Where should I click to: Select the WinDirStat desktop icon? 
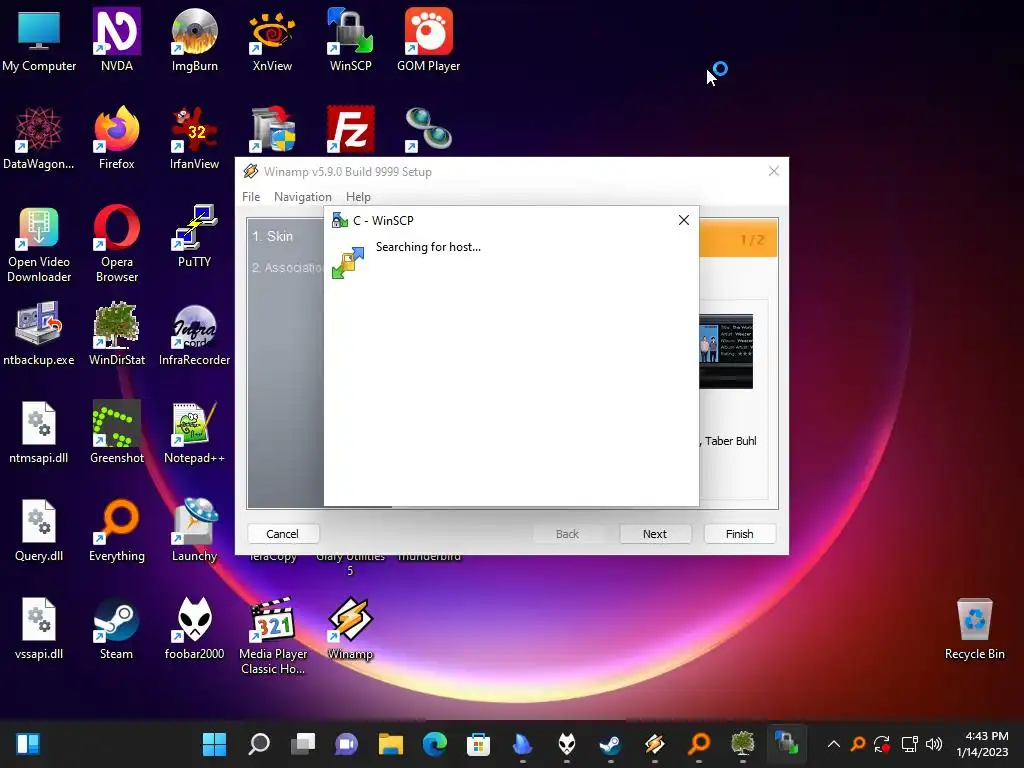pos(117,334)
